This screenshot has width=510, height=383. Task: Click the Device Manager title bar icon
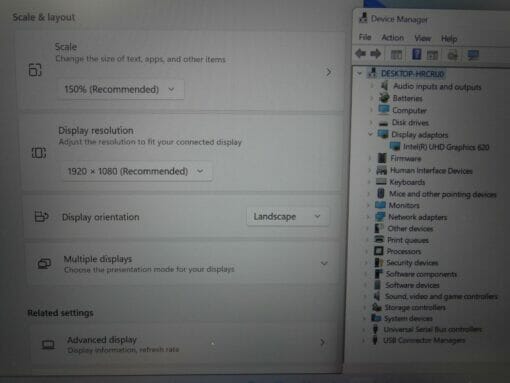pos(363,18)
